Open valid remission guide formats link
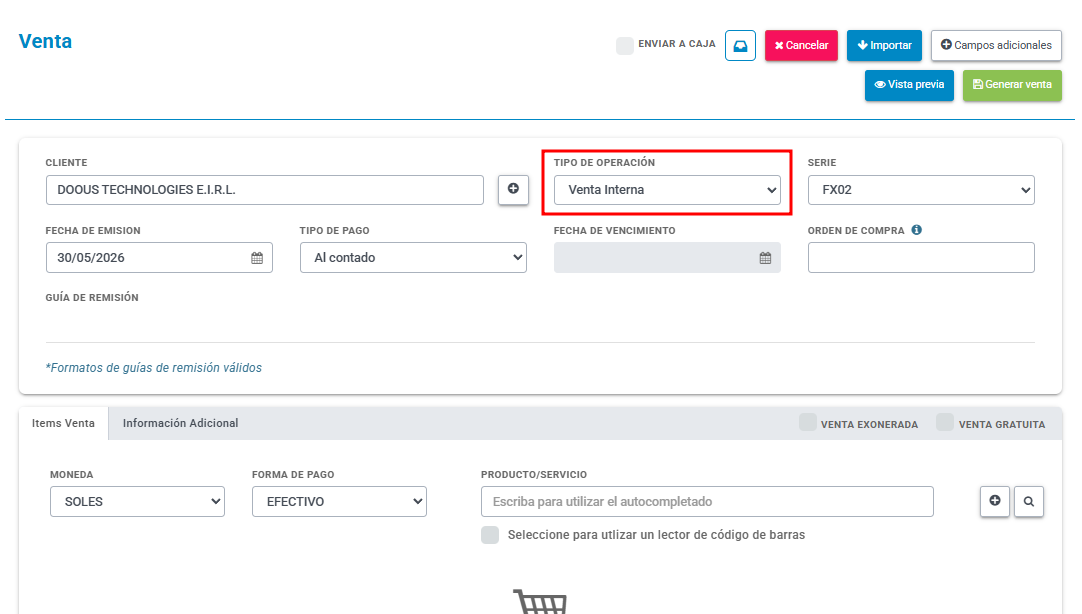The image size is (1082, 614). tap(154, 368)
